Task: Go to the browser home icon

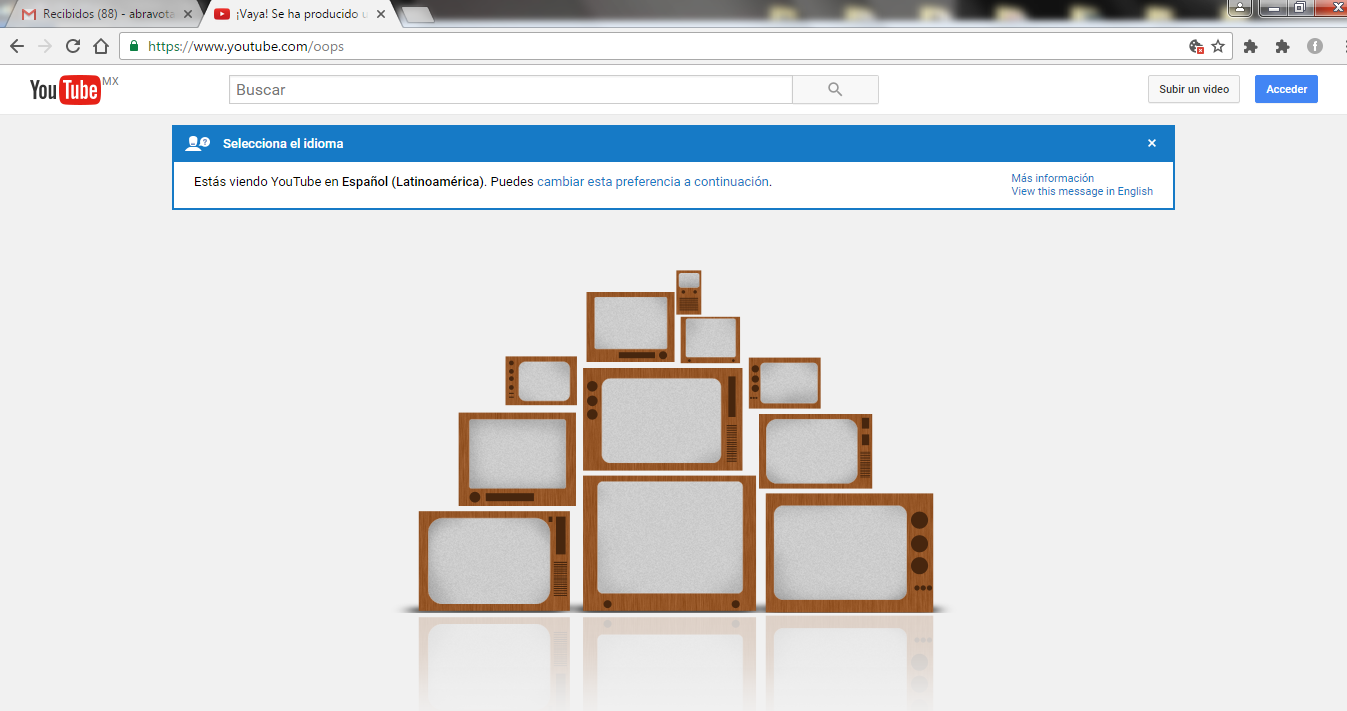Action: pos(101,46)
